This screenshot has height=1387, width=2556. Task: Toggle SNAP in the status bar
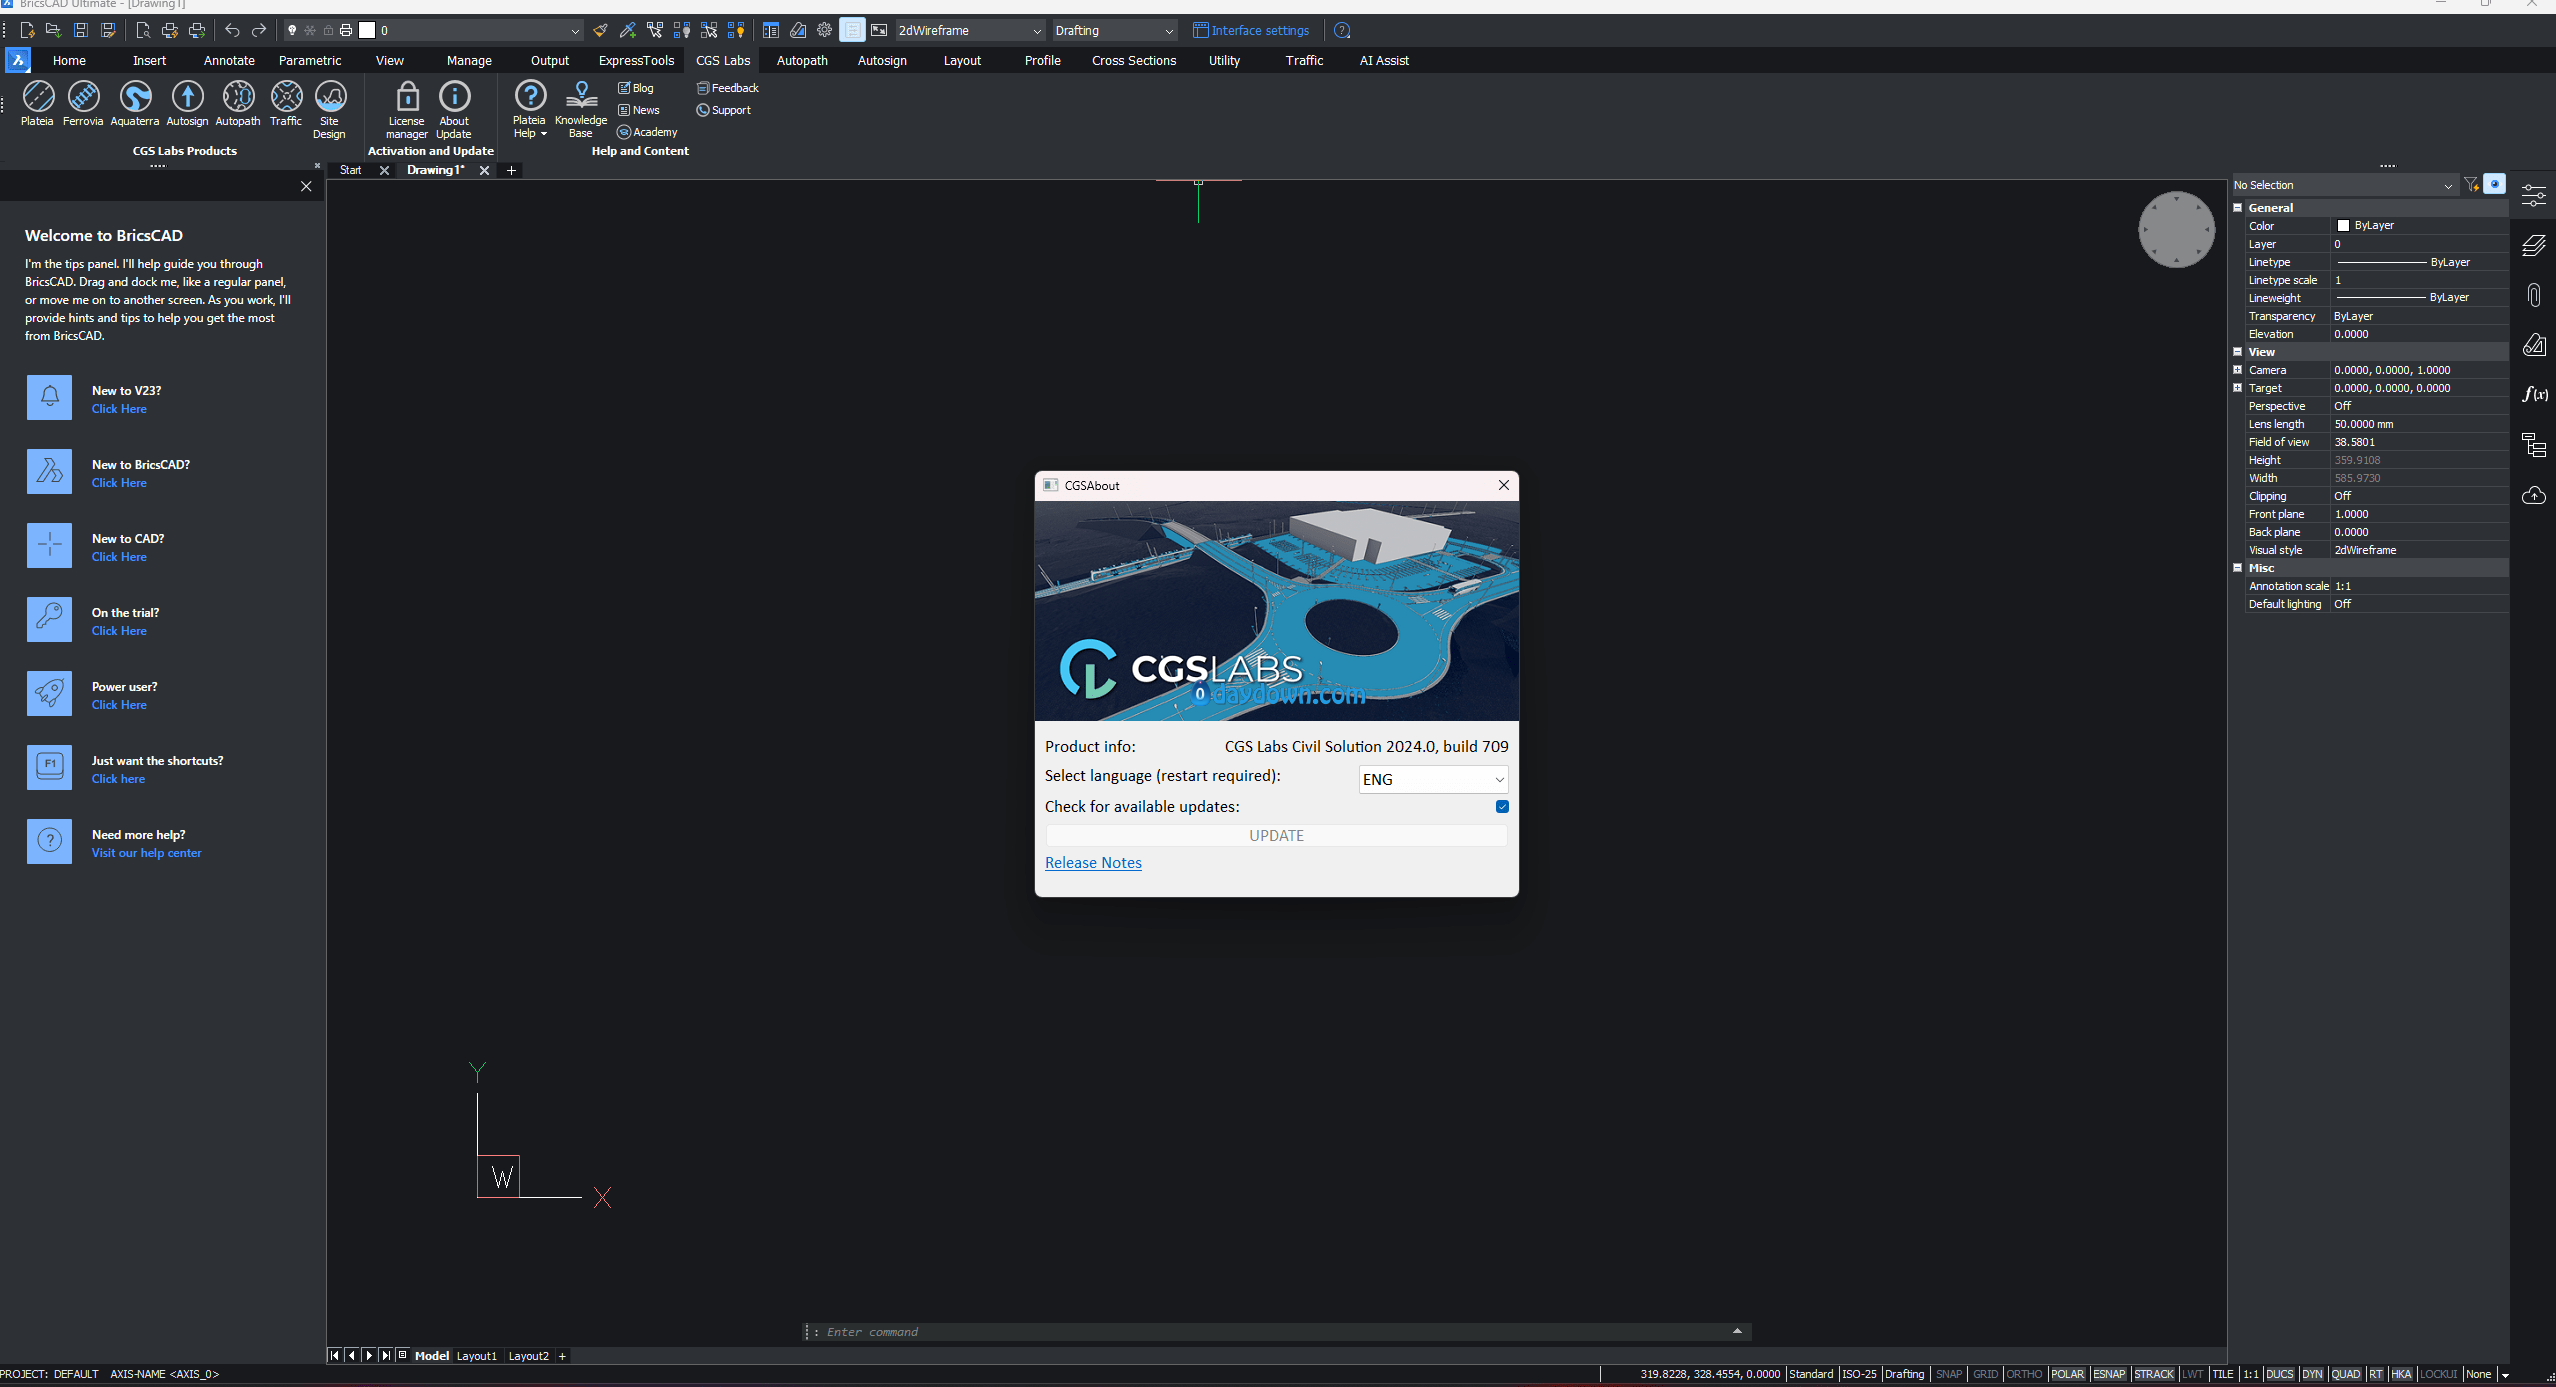point(1949,1374)
